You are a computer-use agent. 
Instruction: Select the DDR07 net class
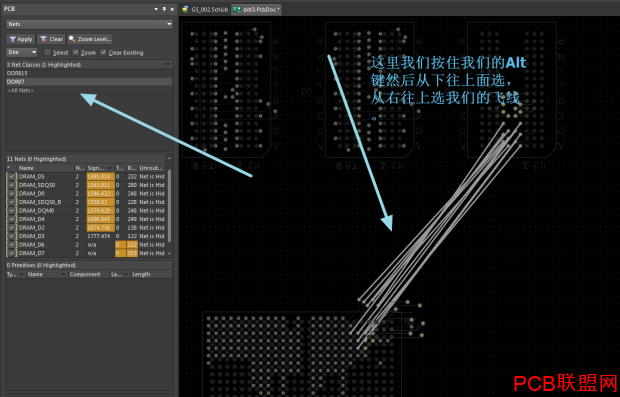click(x=89, y=82)
